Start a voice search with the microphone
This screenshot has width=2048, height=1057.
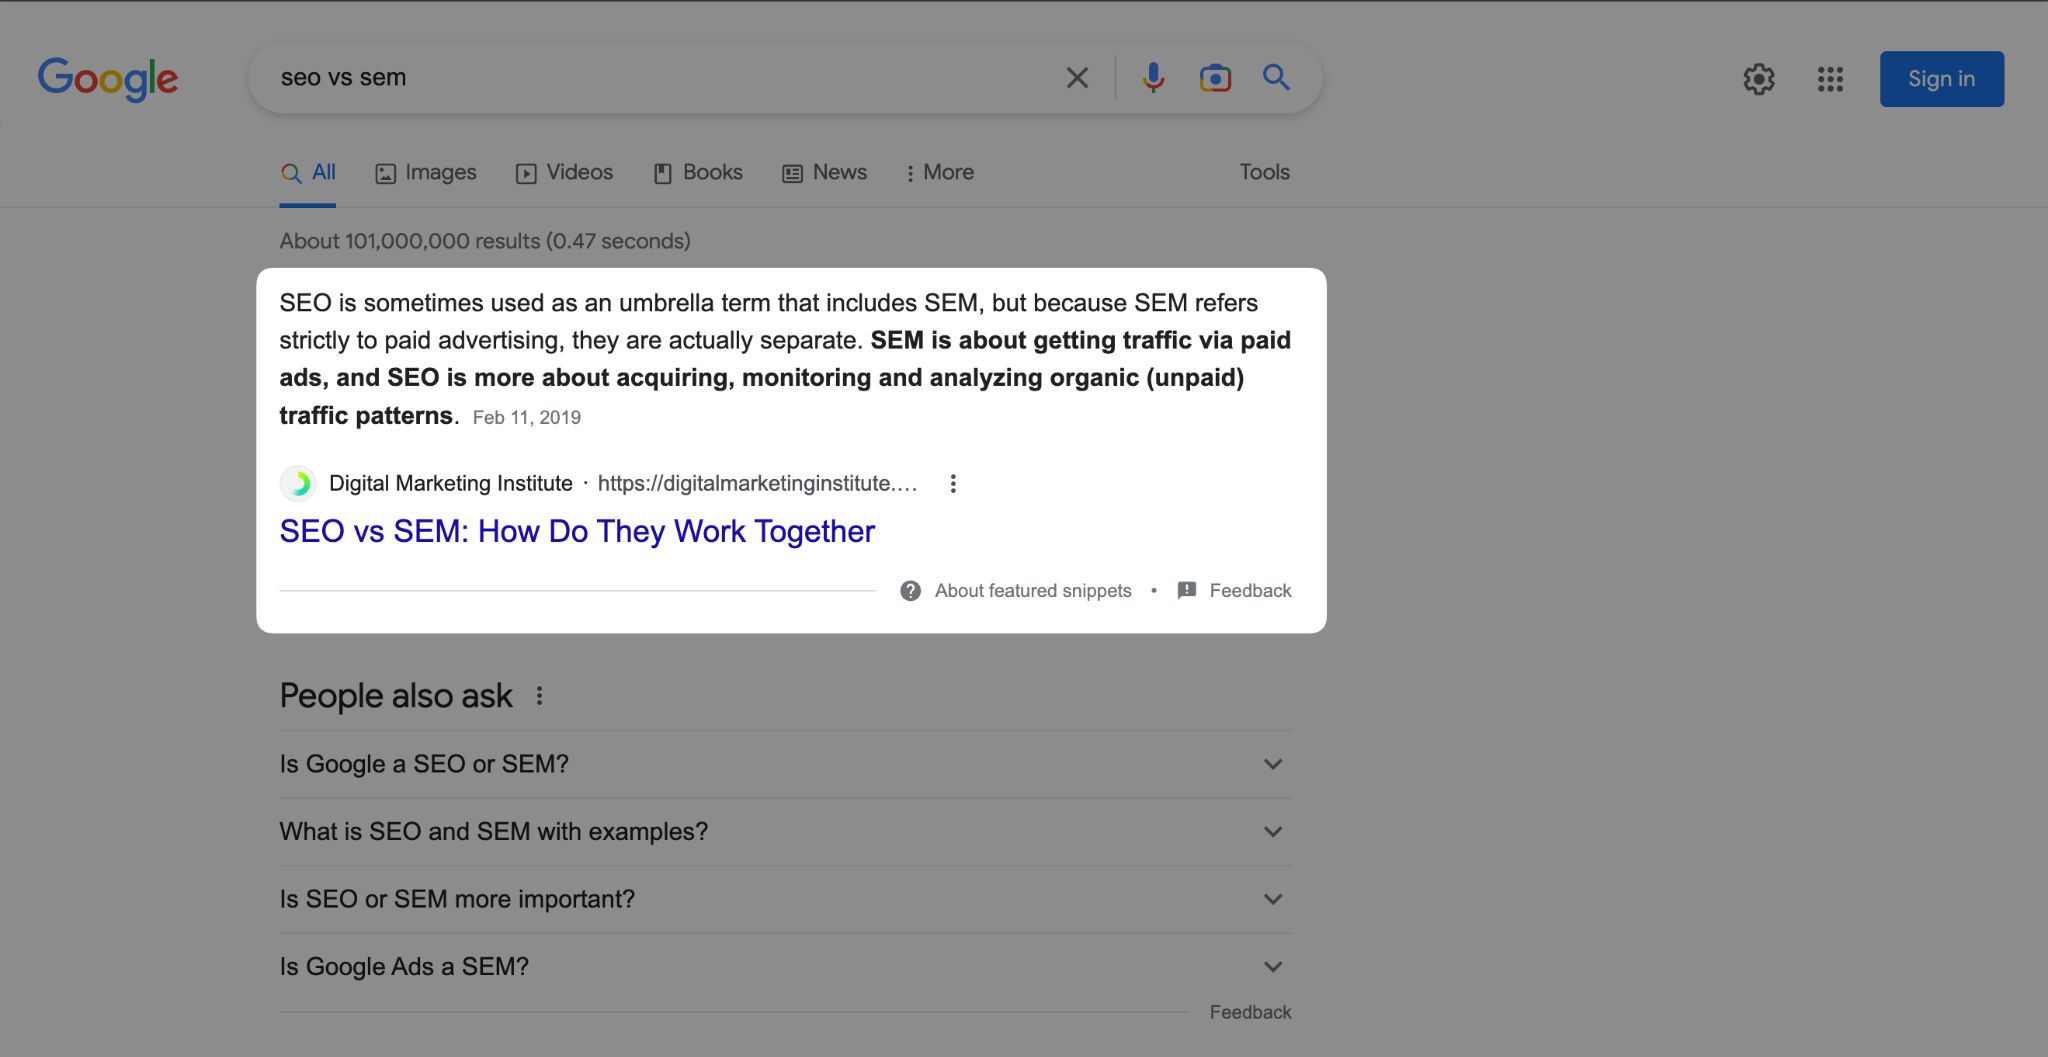coord(1154,77)
